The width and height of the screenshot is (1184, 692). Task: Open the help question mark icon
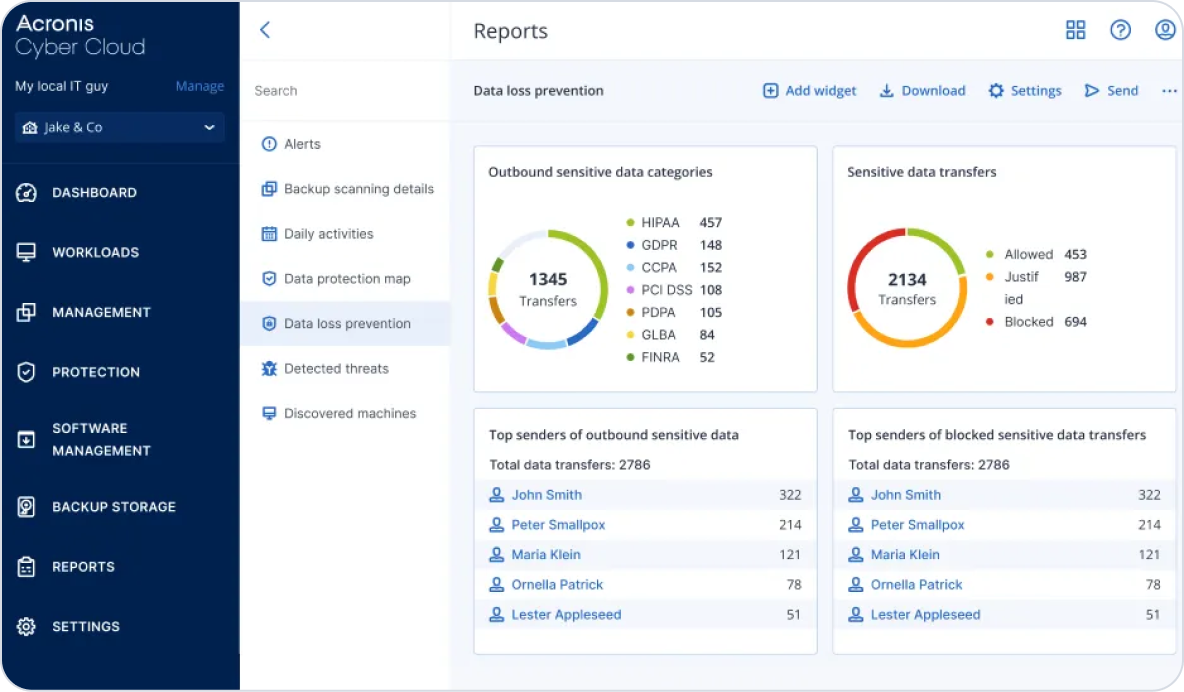pyautogui.click(x=1120, y=30)
